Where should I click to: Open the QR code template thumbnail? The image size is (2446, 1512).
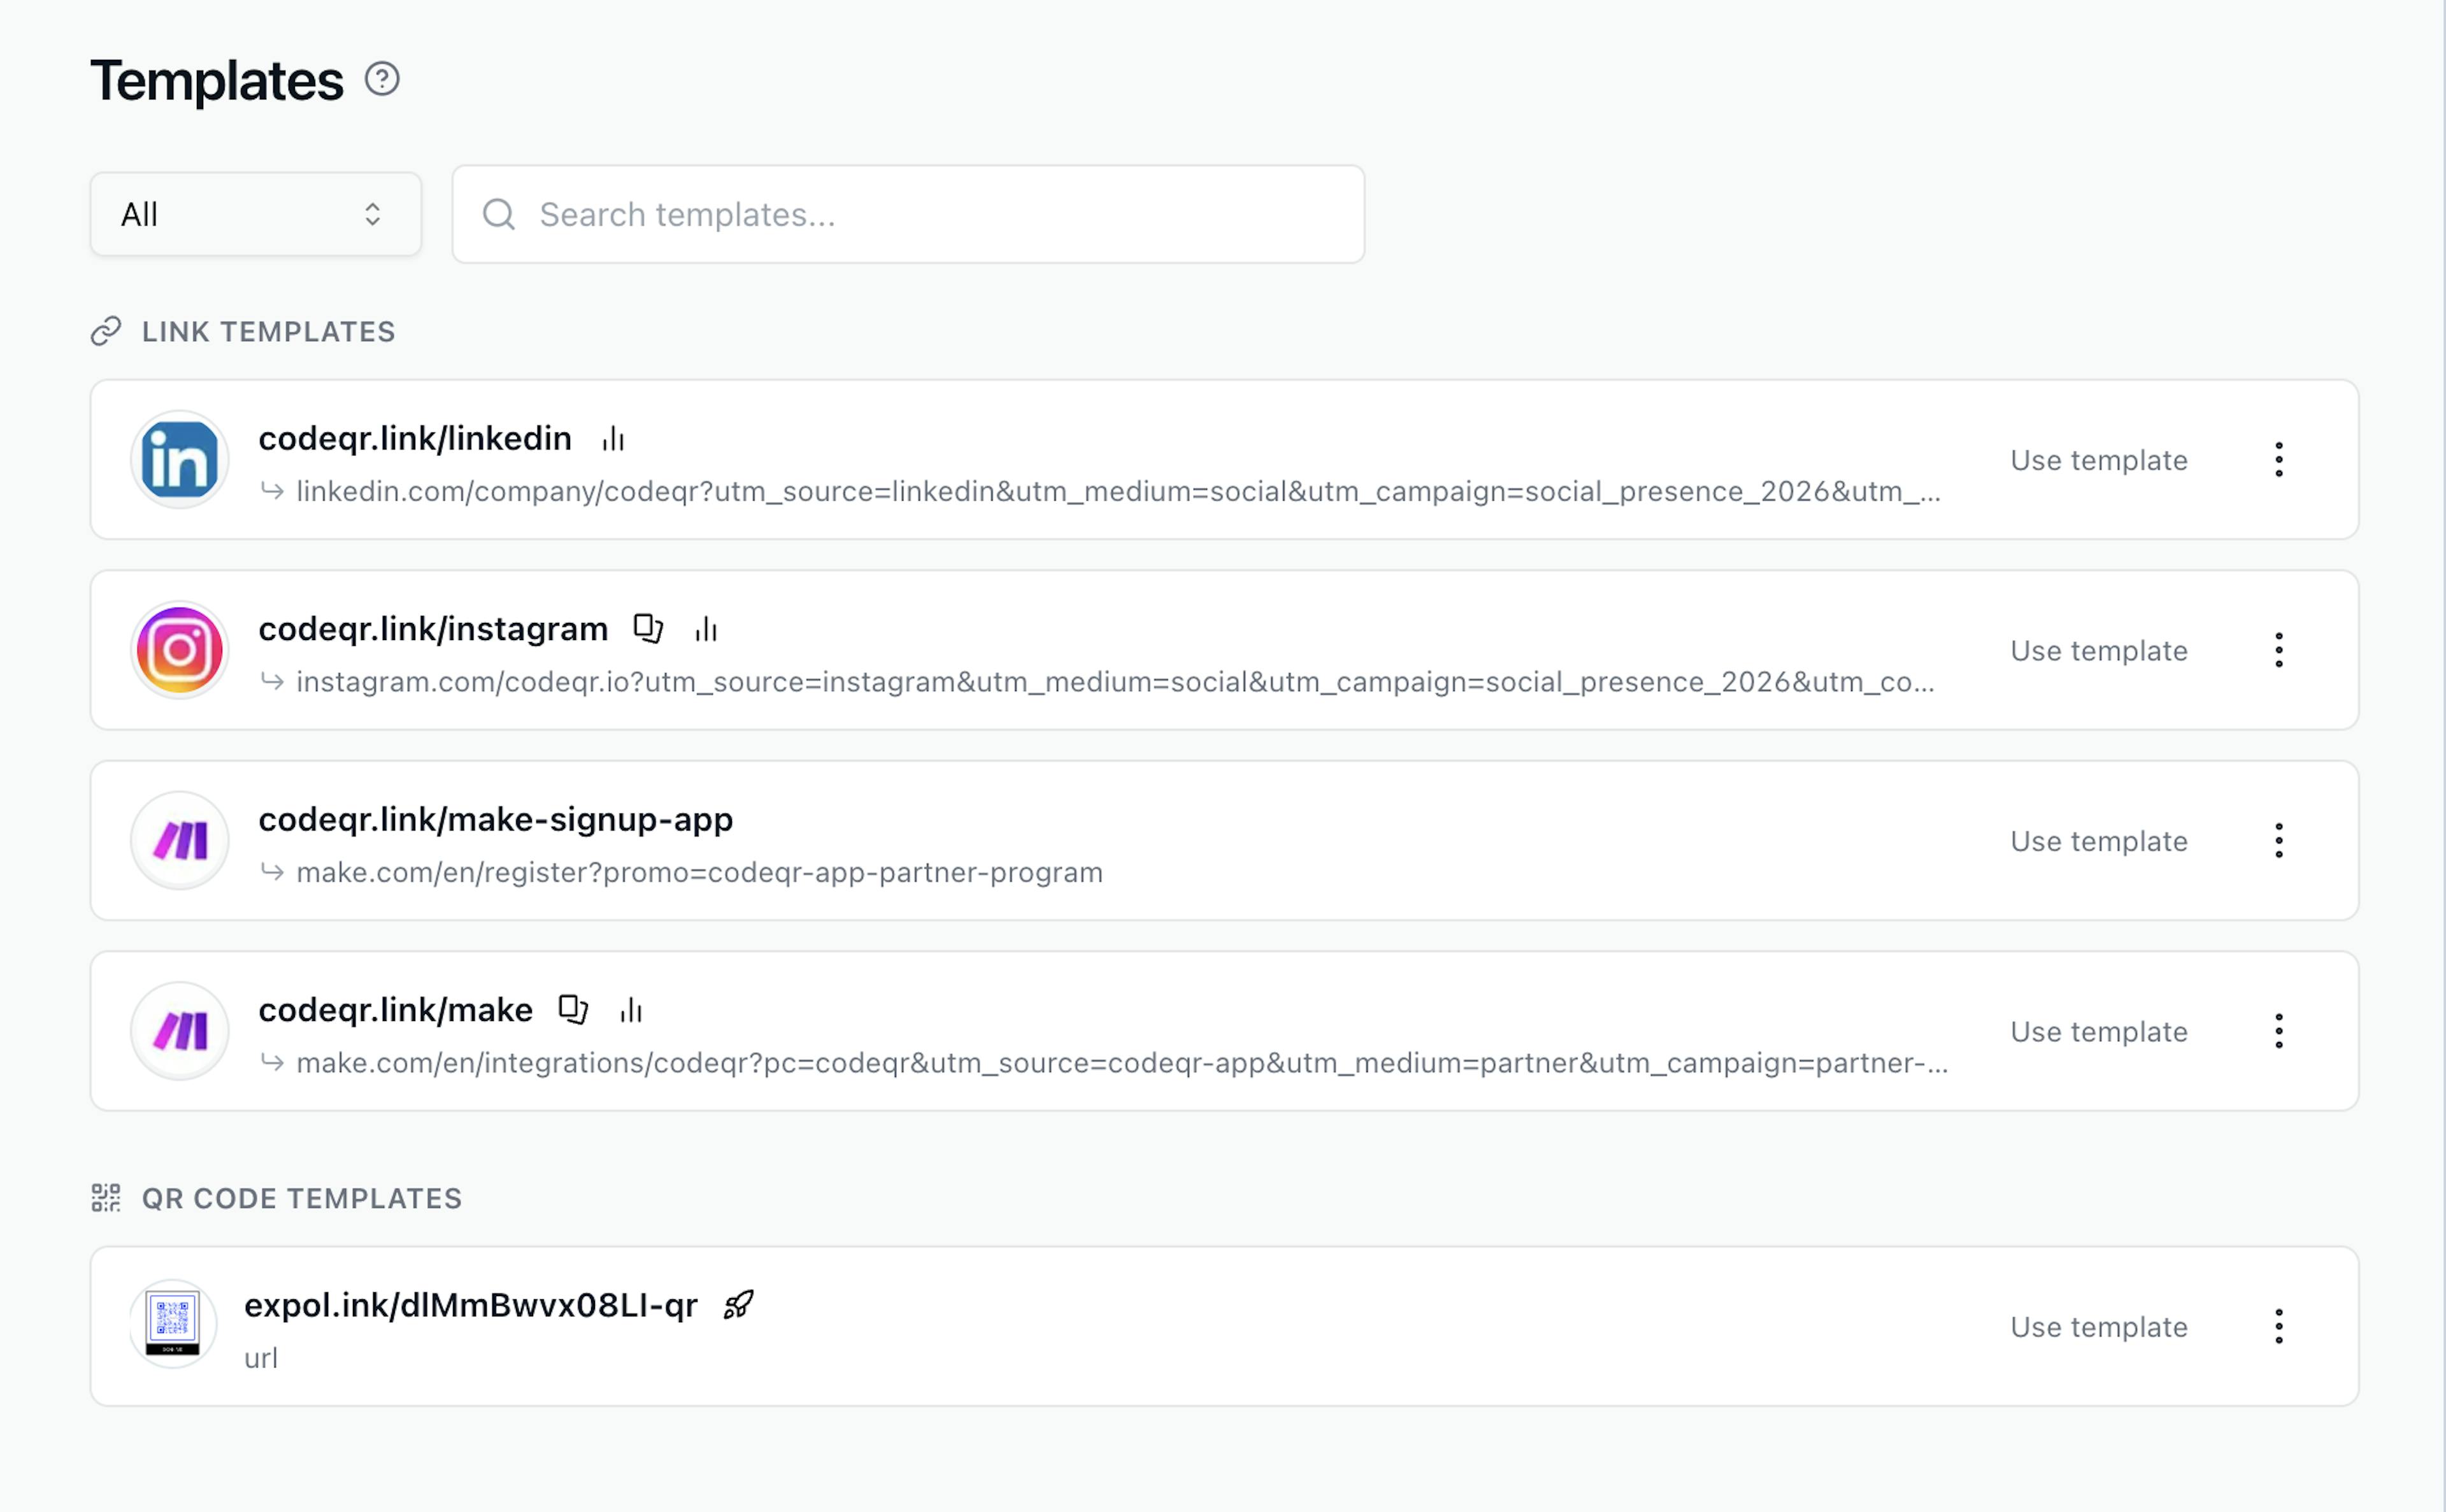click(x=173, y=1324)
